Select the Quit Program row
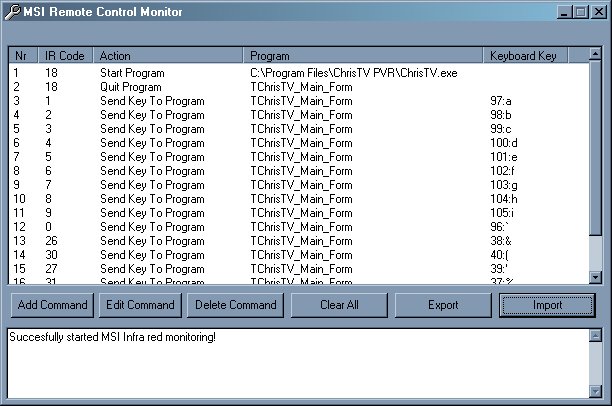The image size is (612, 406). (299, 87)
